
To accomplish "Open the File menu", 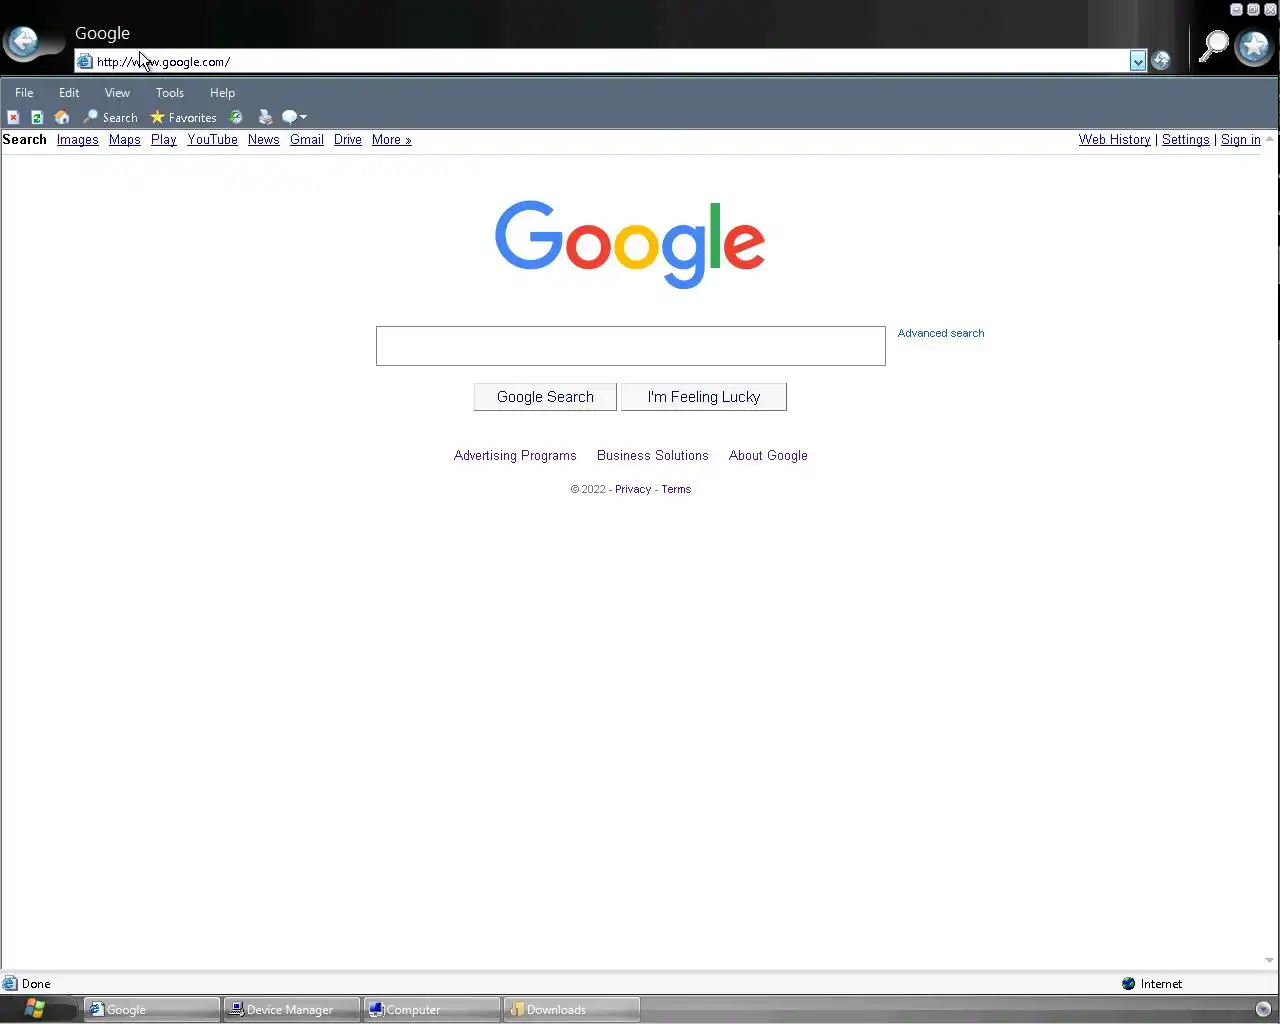I will coord(24,93).
